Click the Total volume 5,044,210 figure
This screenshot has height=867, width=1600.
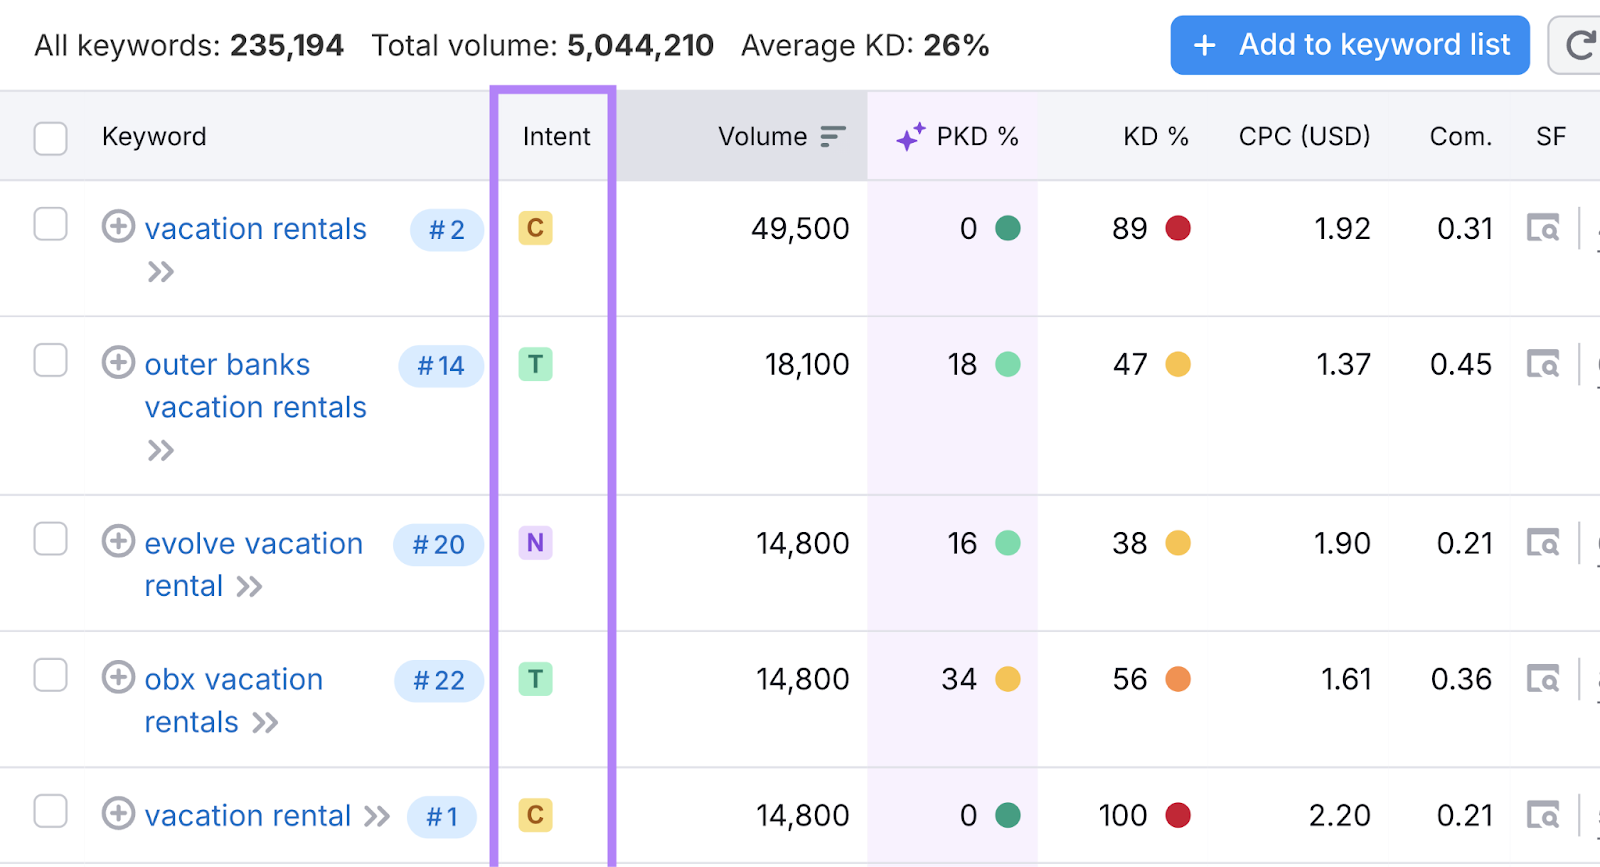click(x=640, y=46)
